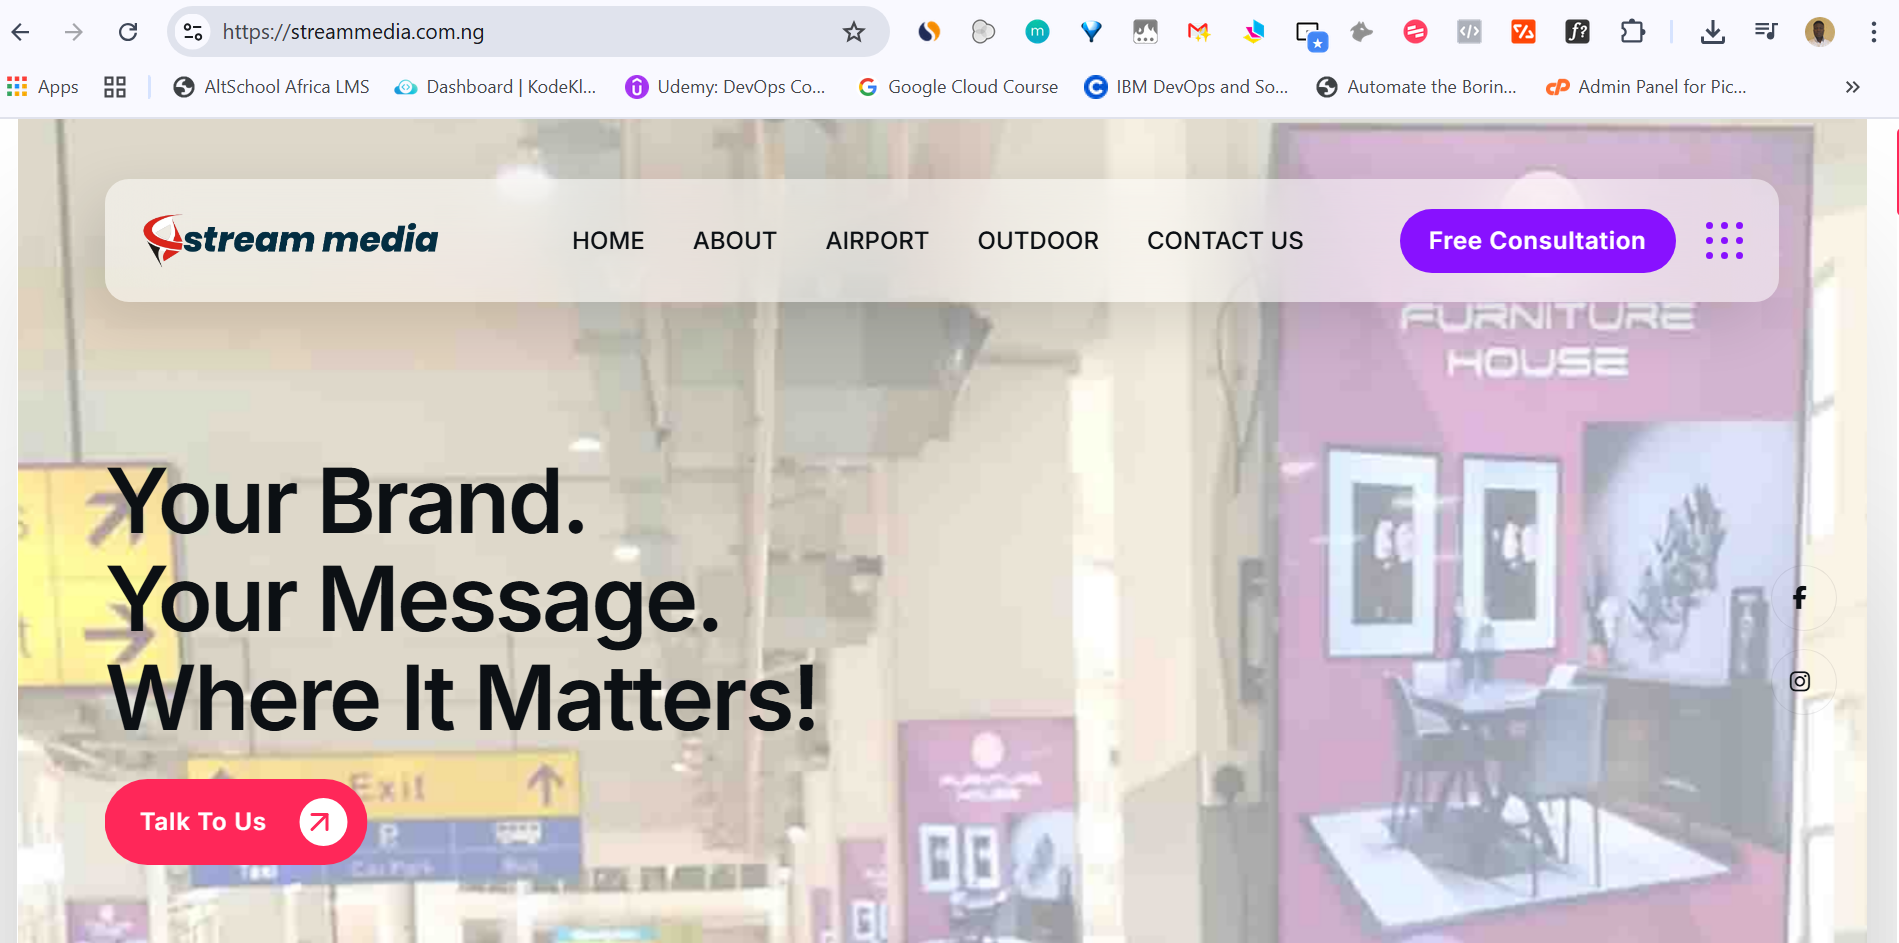Select AIRPORT in the navigation menu
1899x943 pixels.
pos(877,241)
